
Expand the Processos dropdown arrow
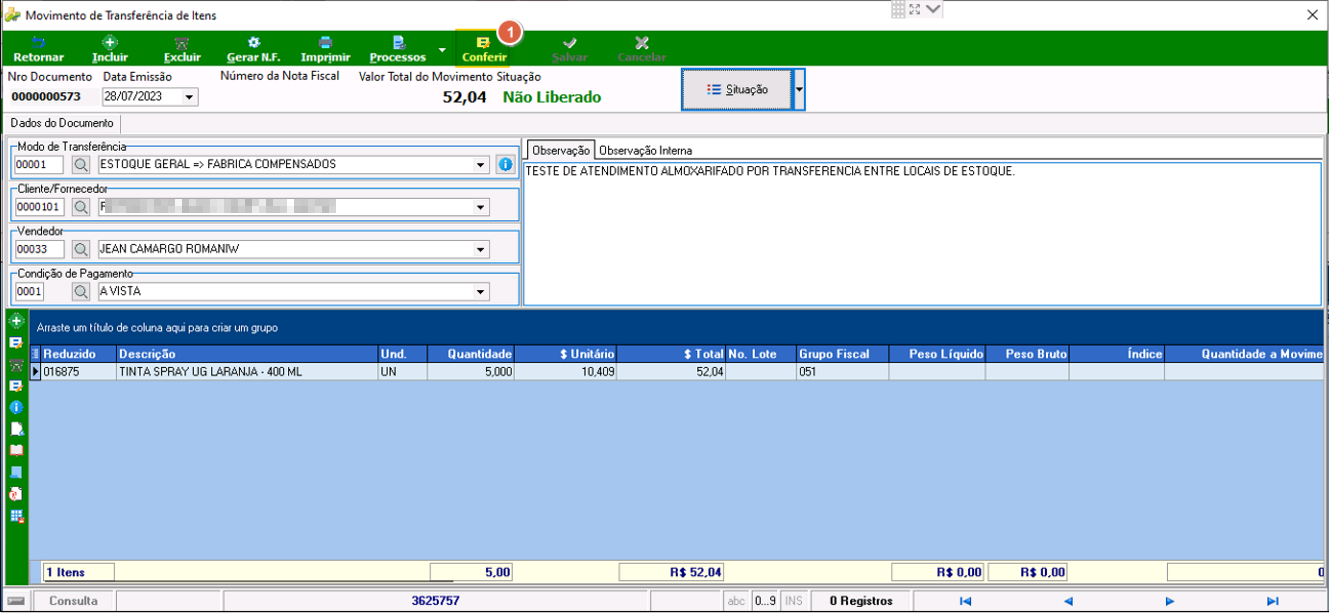tap(442, 48)
